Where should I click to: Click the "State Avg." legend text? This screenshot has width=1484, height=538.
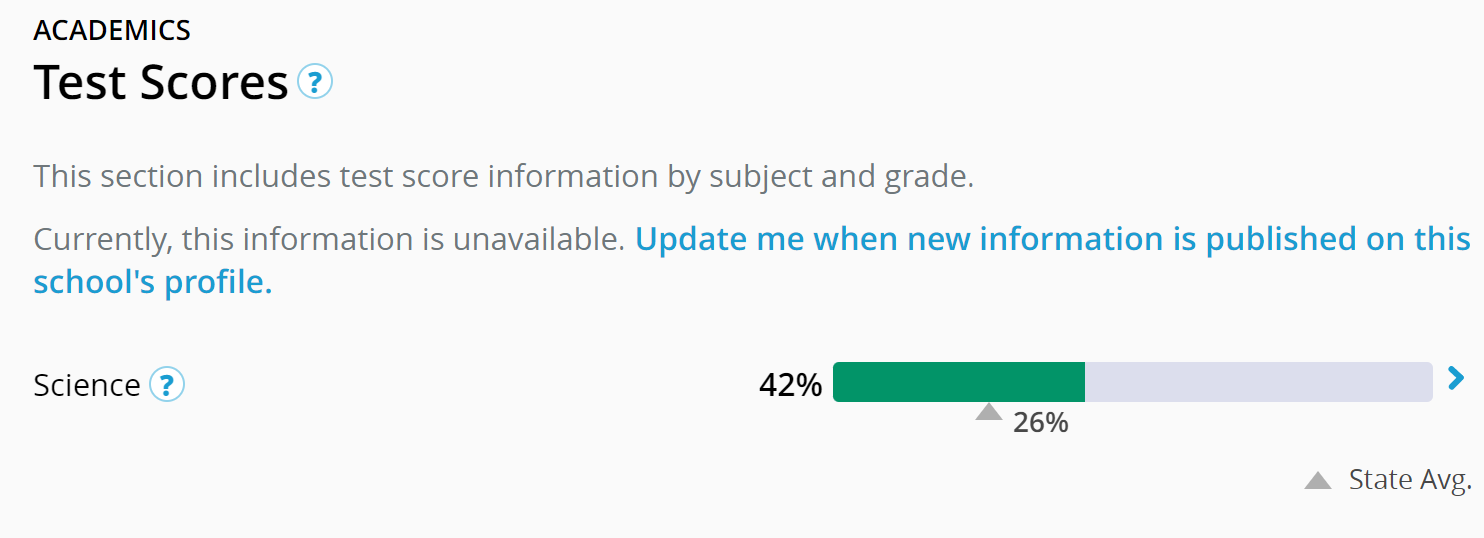[x=1410, y=480]
